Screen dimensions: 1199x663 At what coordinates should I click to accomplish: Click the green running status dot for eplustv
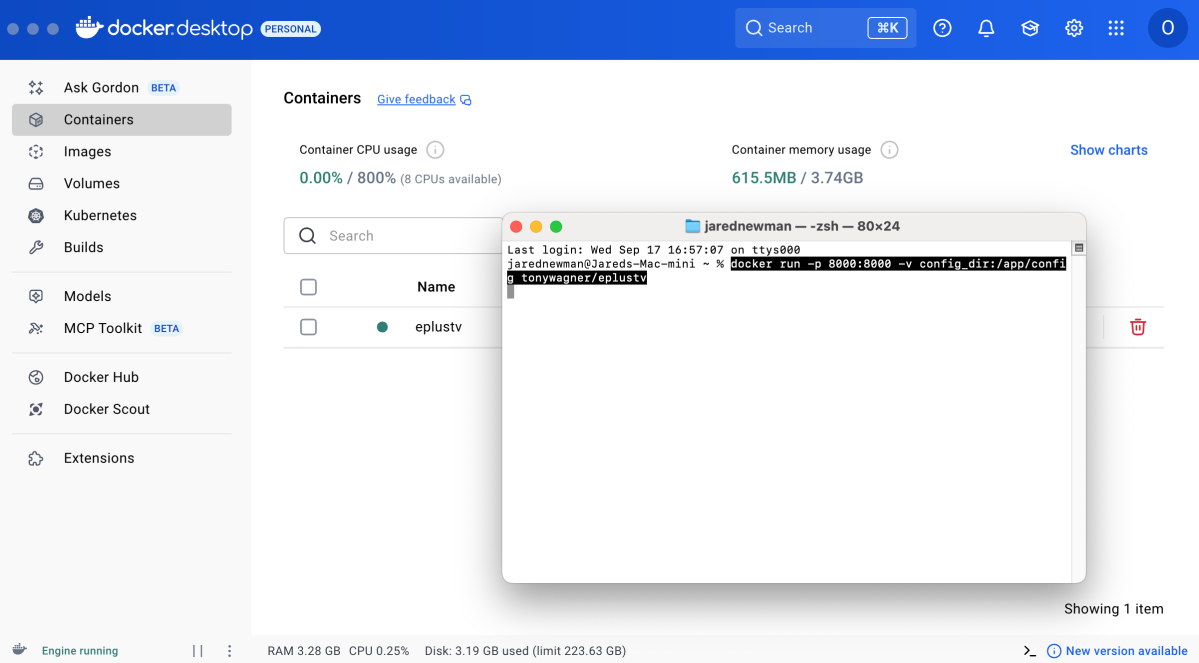pyautogui.click(x=382, y=327)
